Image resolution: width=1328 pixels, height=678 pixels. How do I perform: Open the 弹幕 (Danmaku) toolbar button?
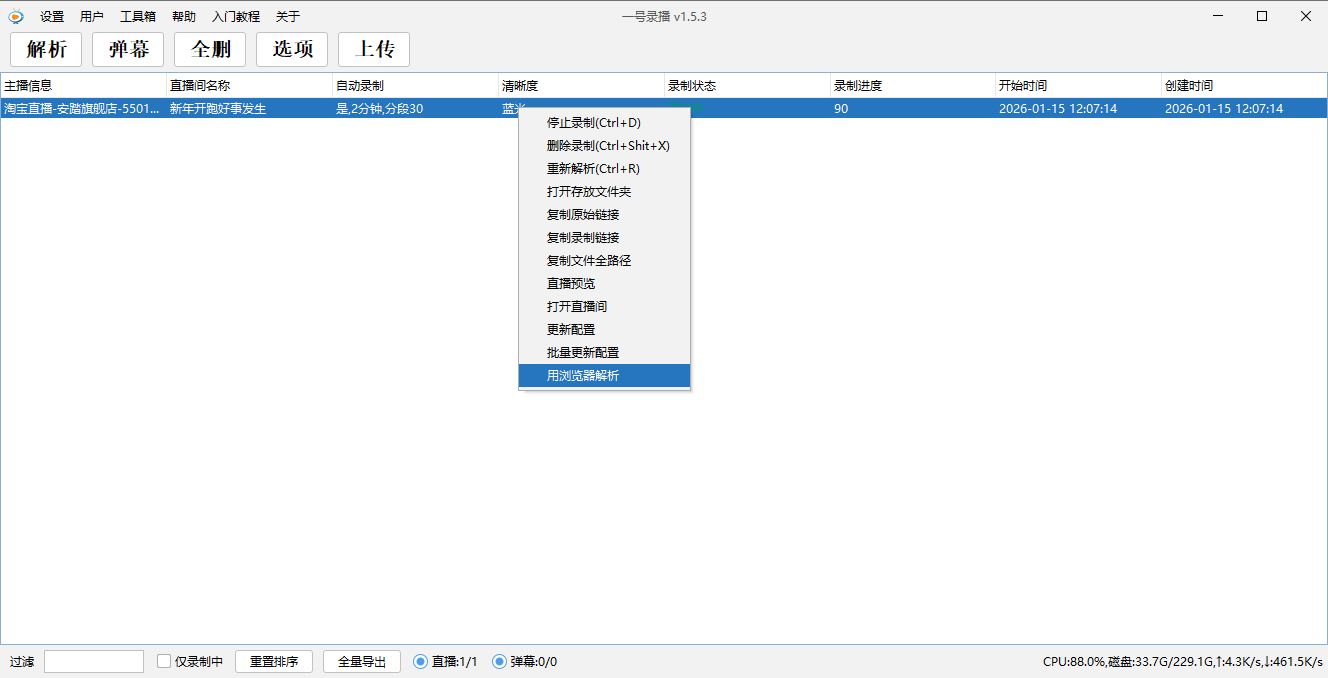127,49
